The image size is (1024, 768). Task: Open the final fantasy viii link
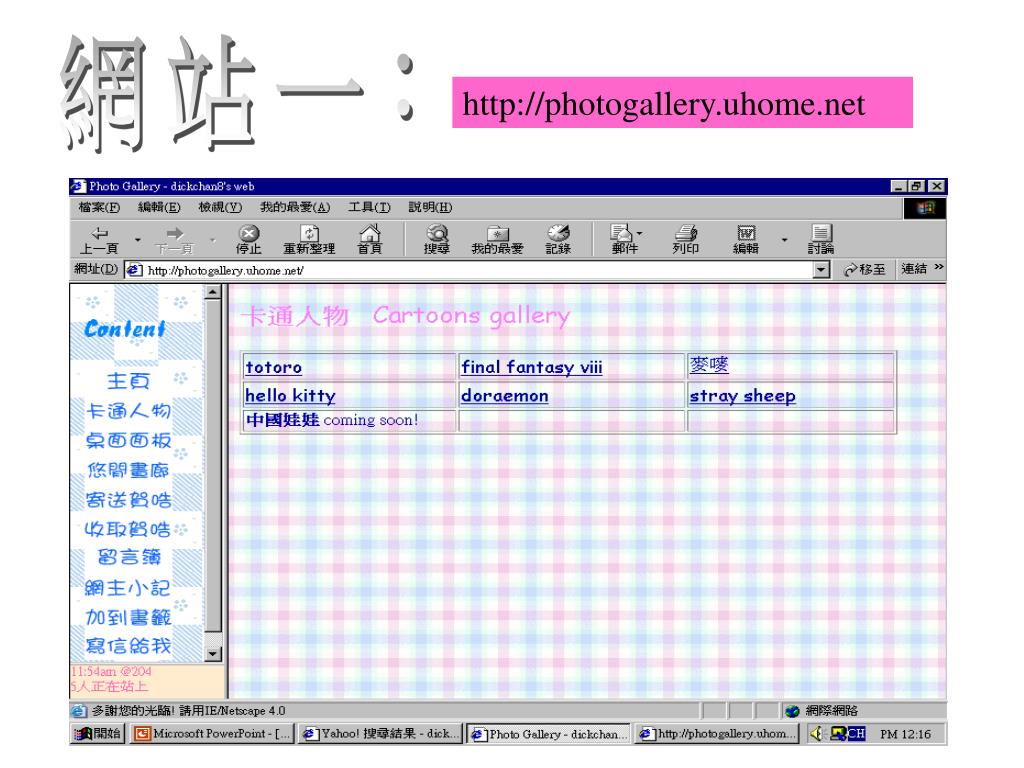click(x=532, y=368)
